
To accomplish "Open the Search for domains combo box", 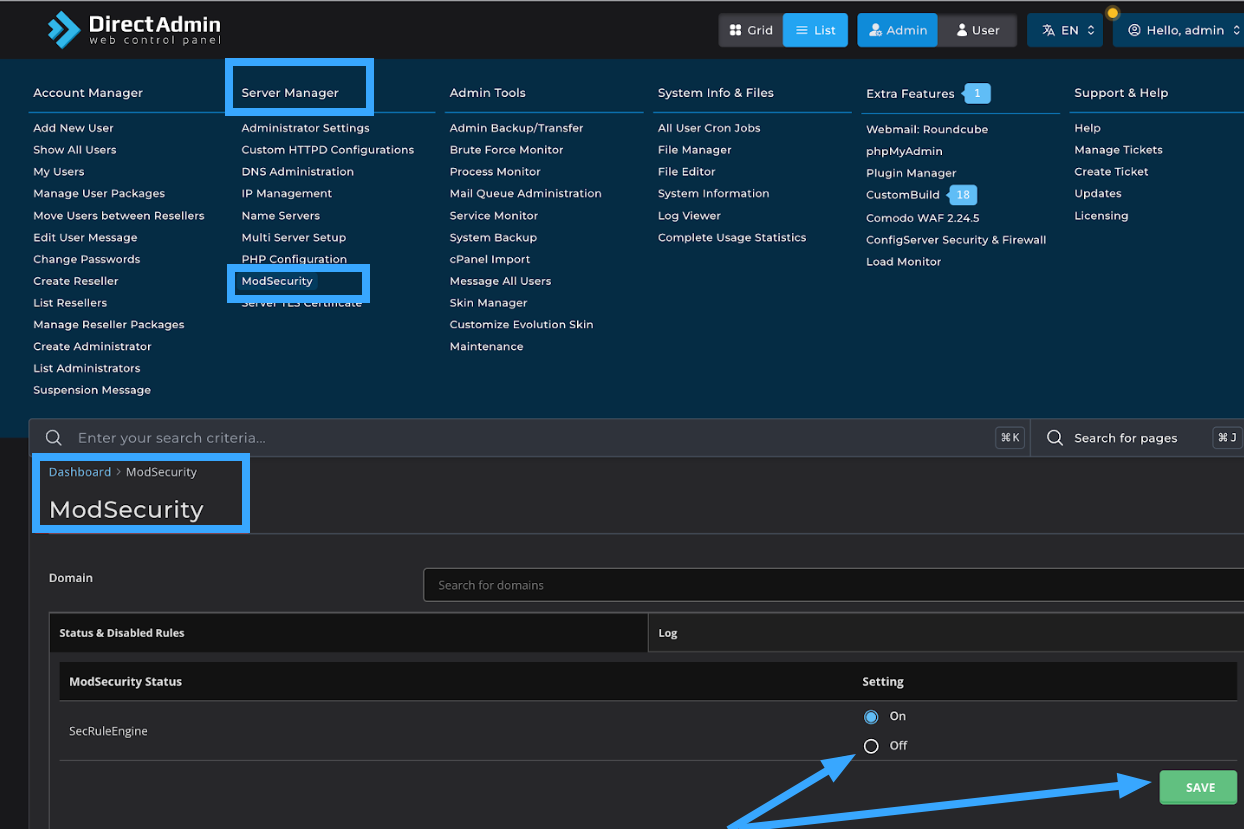I will point(833,585).
